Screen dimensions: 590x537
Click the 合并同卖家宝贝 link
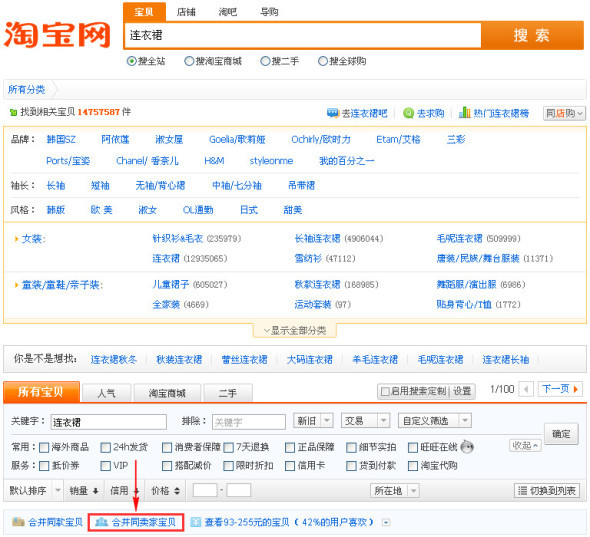(136, 522)
